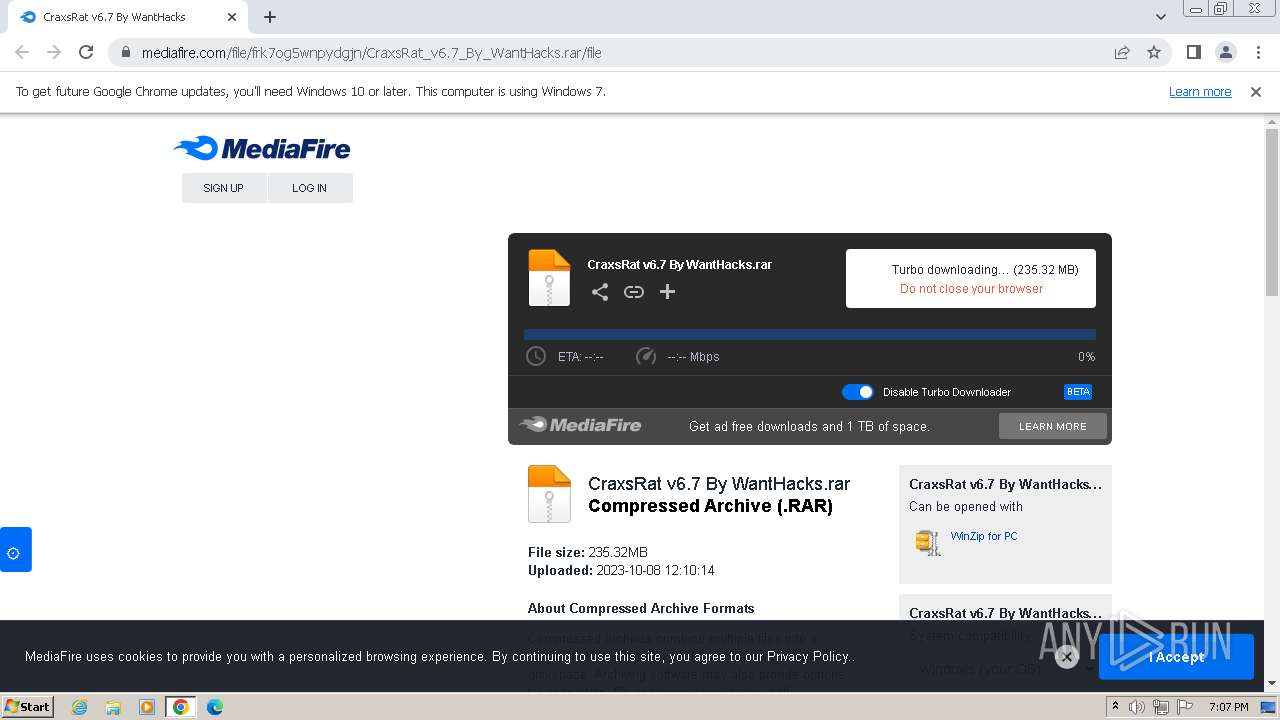
Task: Click the BETA badge
Action: (x=1078, y=392)
